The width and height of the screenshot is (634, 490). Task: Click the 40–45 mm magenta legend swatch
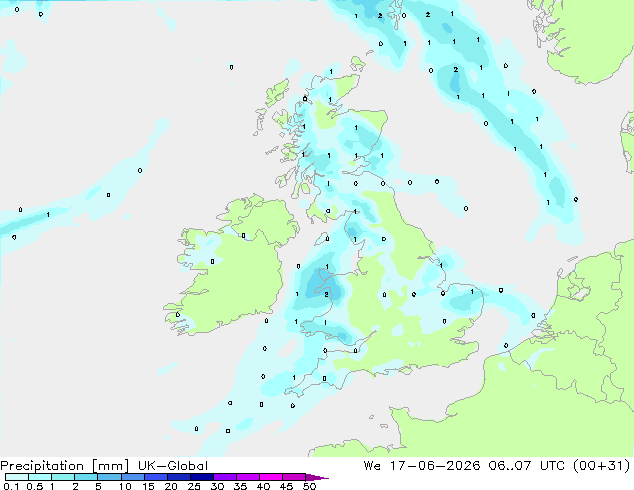tap(271, 477)
